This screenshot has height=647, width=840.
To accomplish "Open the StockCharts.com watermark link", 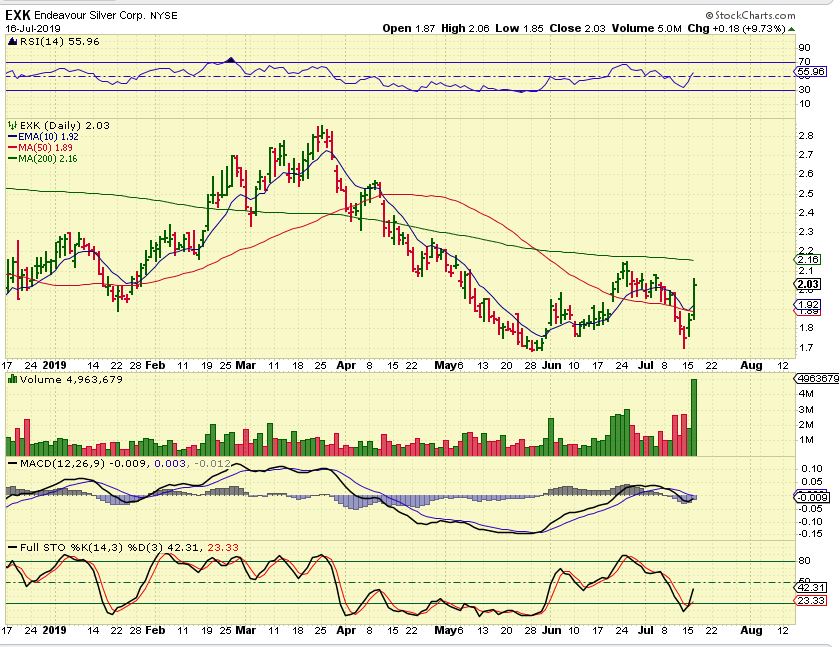I will [x=750, y=16].
